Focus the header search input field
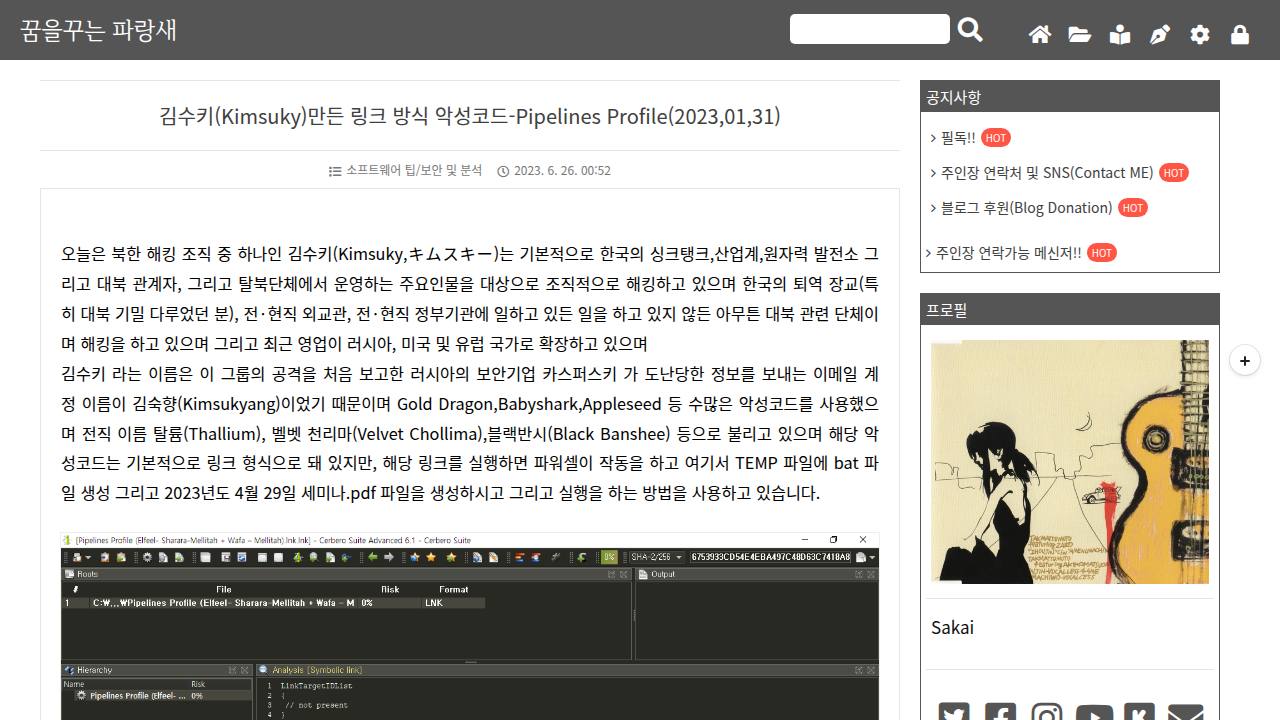This screenshot has height=720, width=1280. [870, 29]
